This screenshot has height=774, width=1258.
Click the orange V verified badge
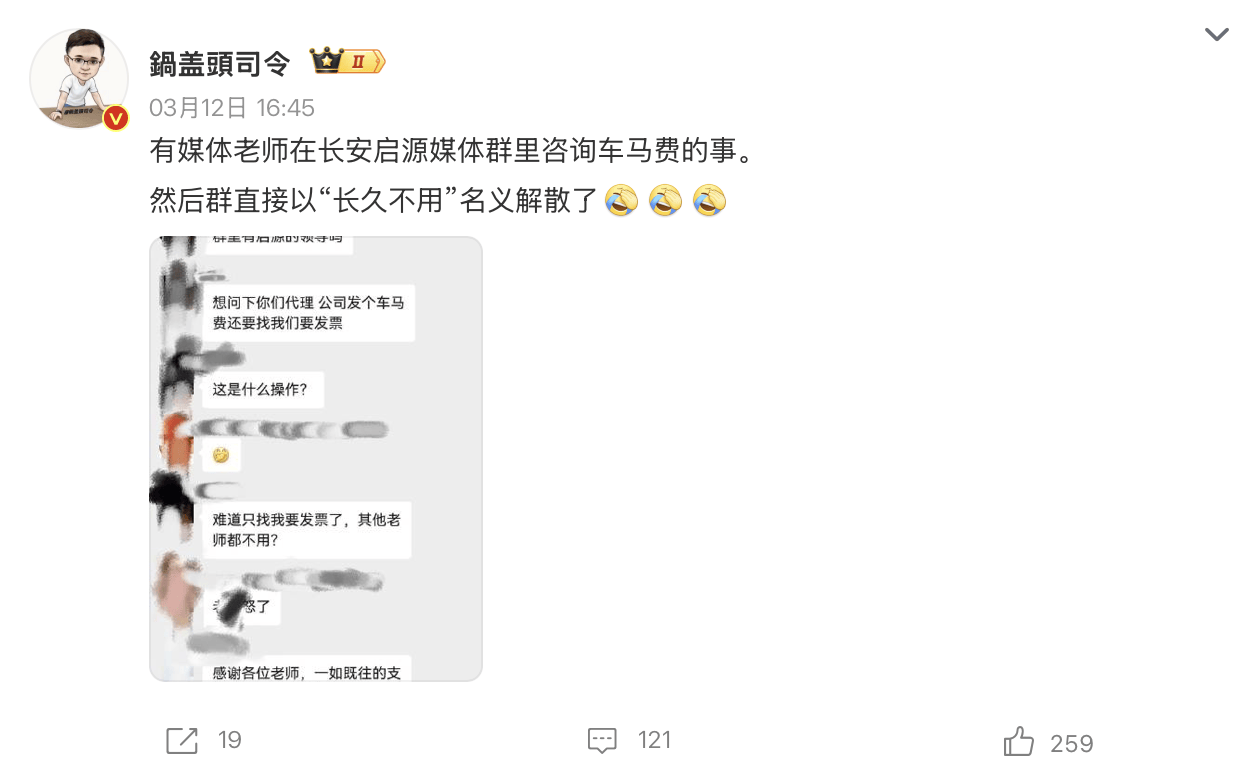point(116,118)
